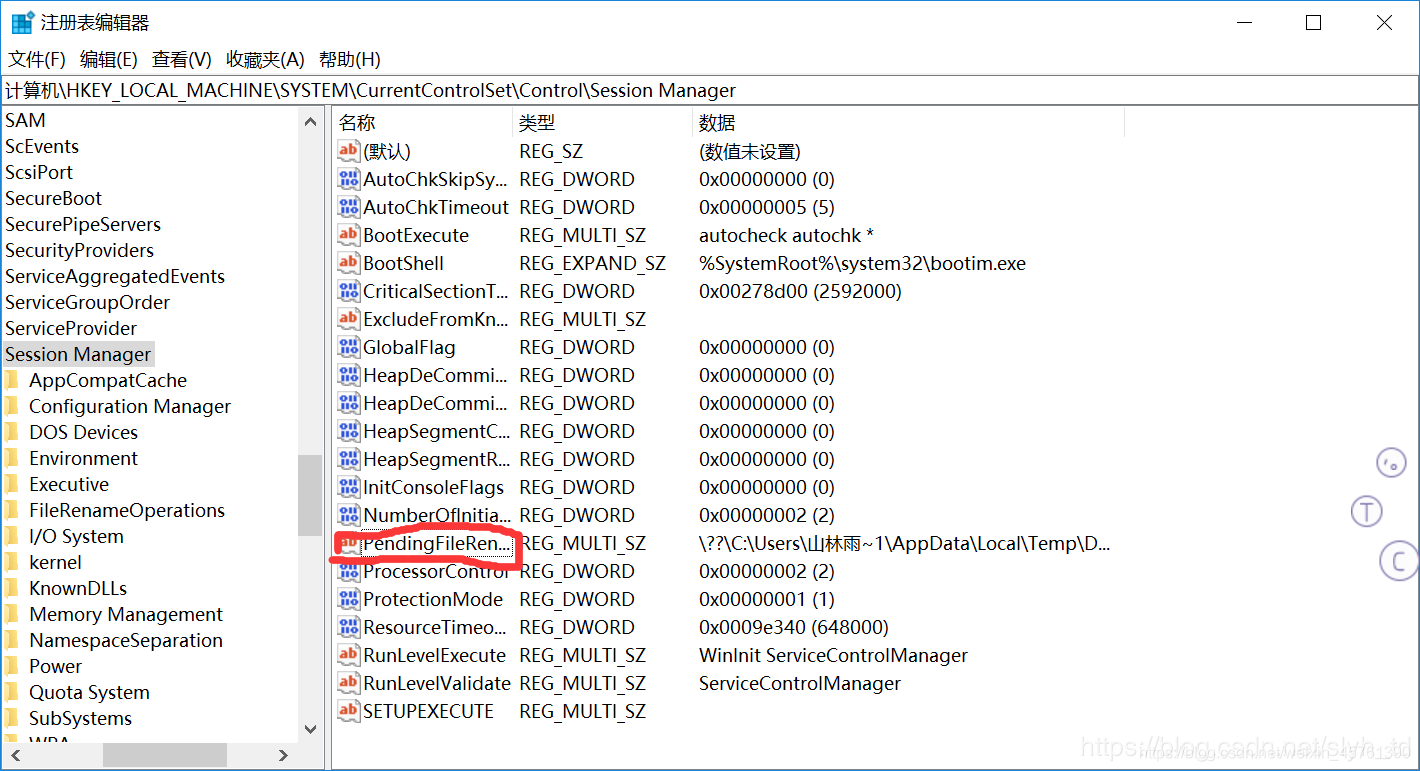Open the 帮助(H) menu
This screenshot has height=771, width=1420.
(x=350, y=59)
